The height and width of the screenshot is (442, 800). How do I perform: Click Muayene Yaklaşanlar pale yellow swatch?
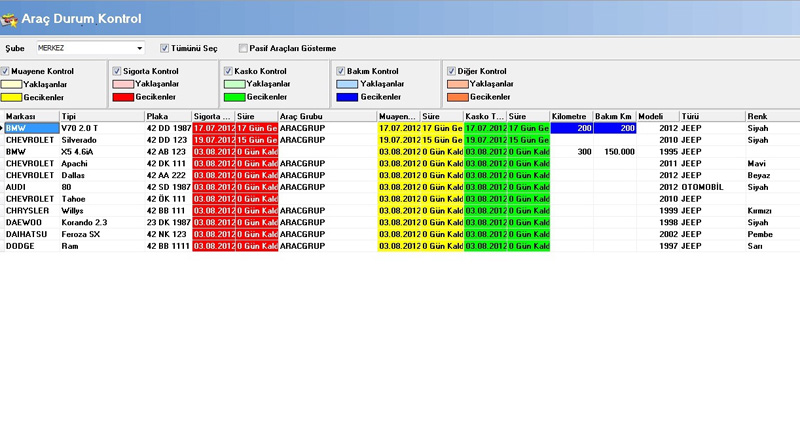tap(11, 84)
